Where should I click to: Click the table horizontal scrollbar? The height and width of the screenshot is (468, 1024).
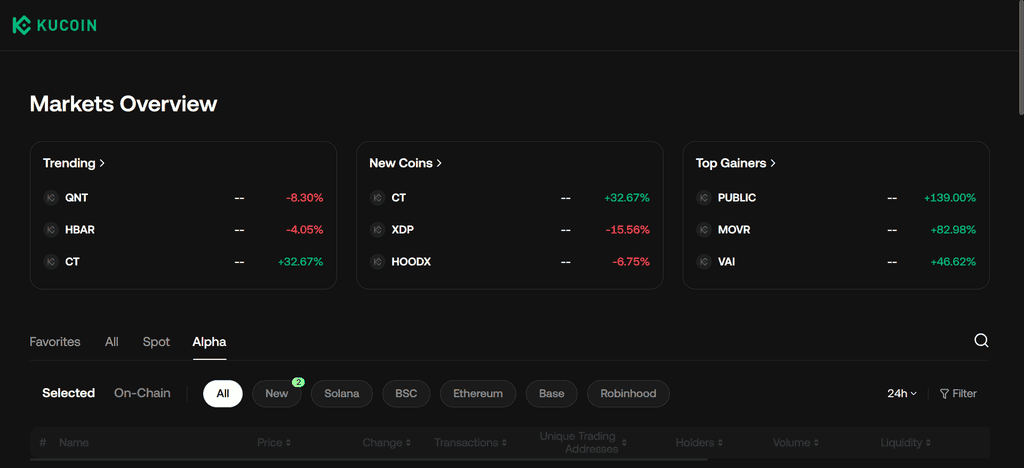(368, 460)
